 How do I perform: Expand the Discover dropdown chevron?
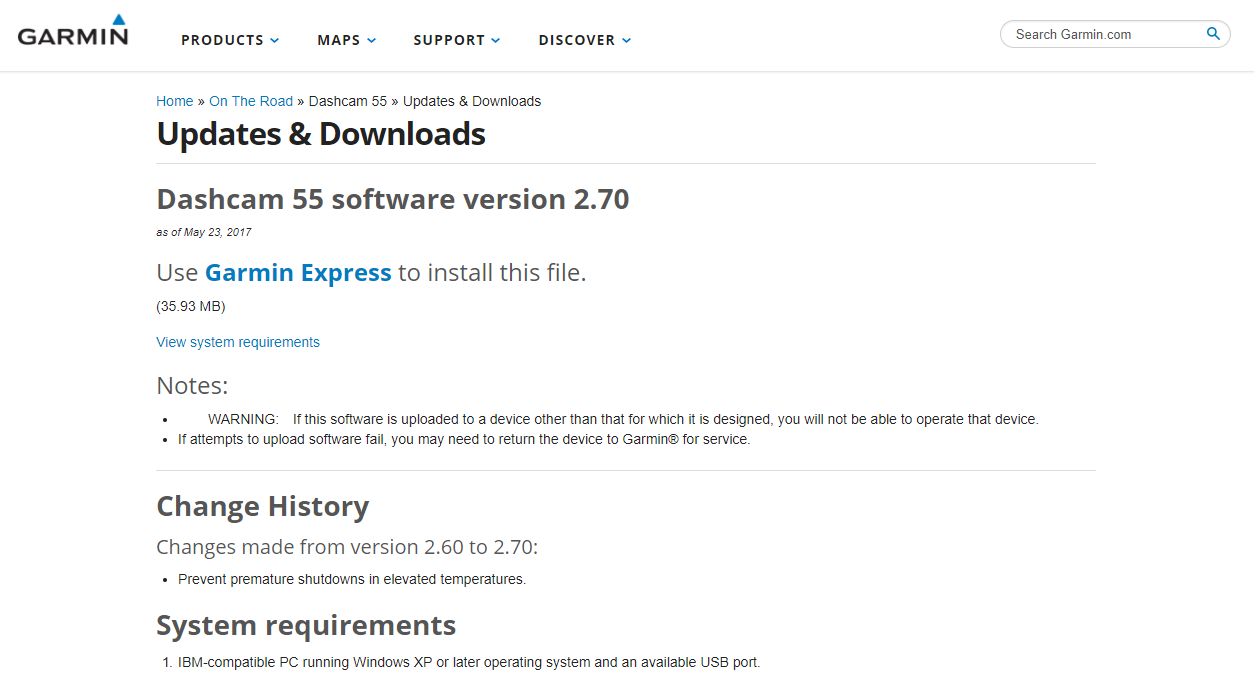coord(627,40)
